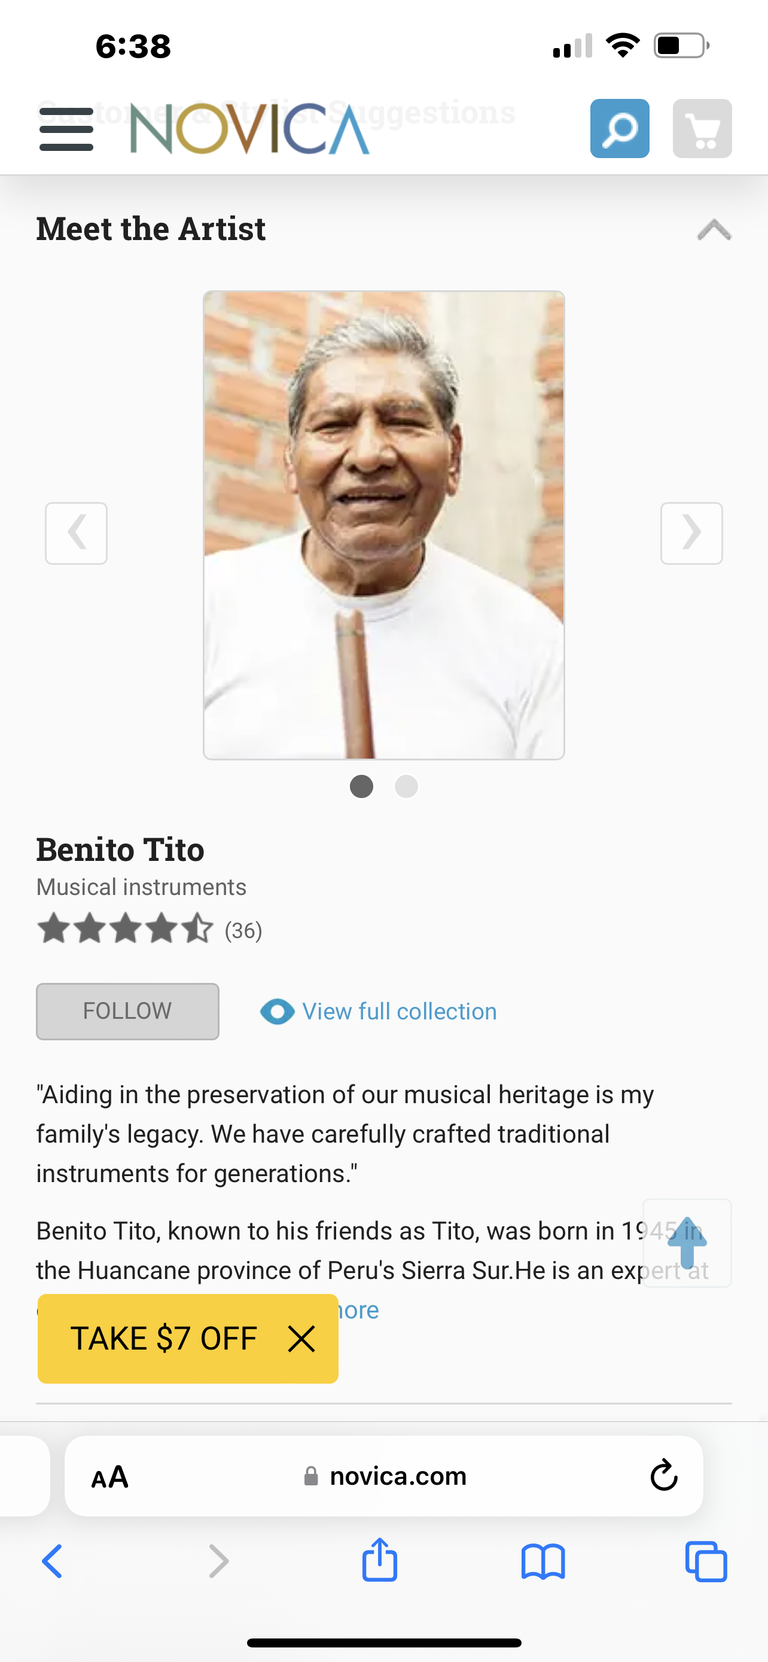Tap the scroll-to-top blue arrow
The width and height of the screenshot is (768, 1662).
coord(687,1243)
